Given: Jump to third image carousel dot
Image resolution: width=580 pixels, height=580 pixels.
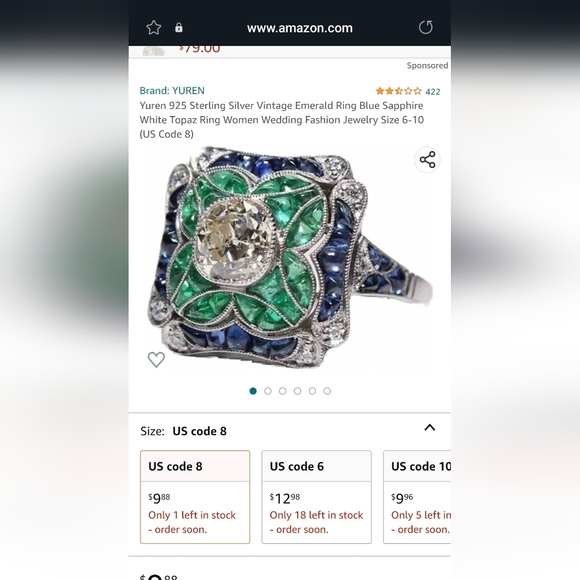Looking at the screenshot, I should tap(283, 391).
